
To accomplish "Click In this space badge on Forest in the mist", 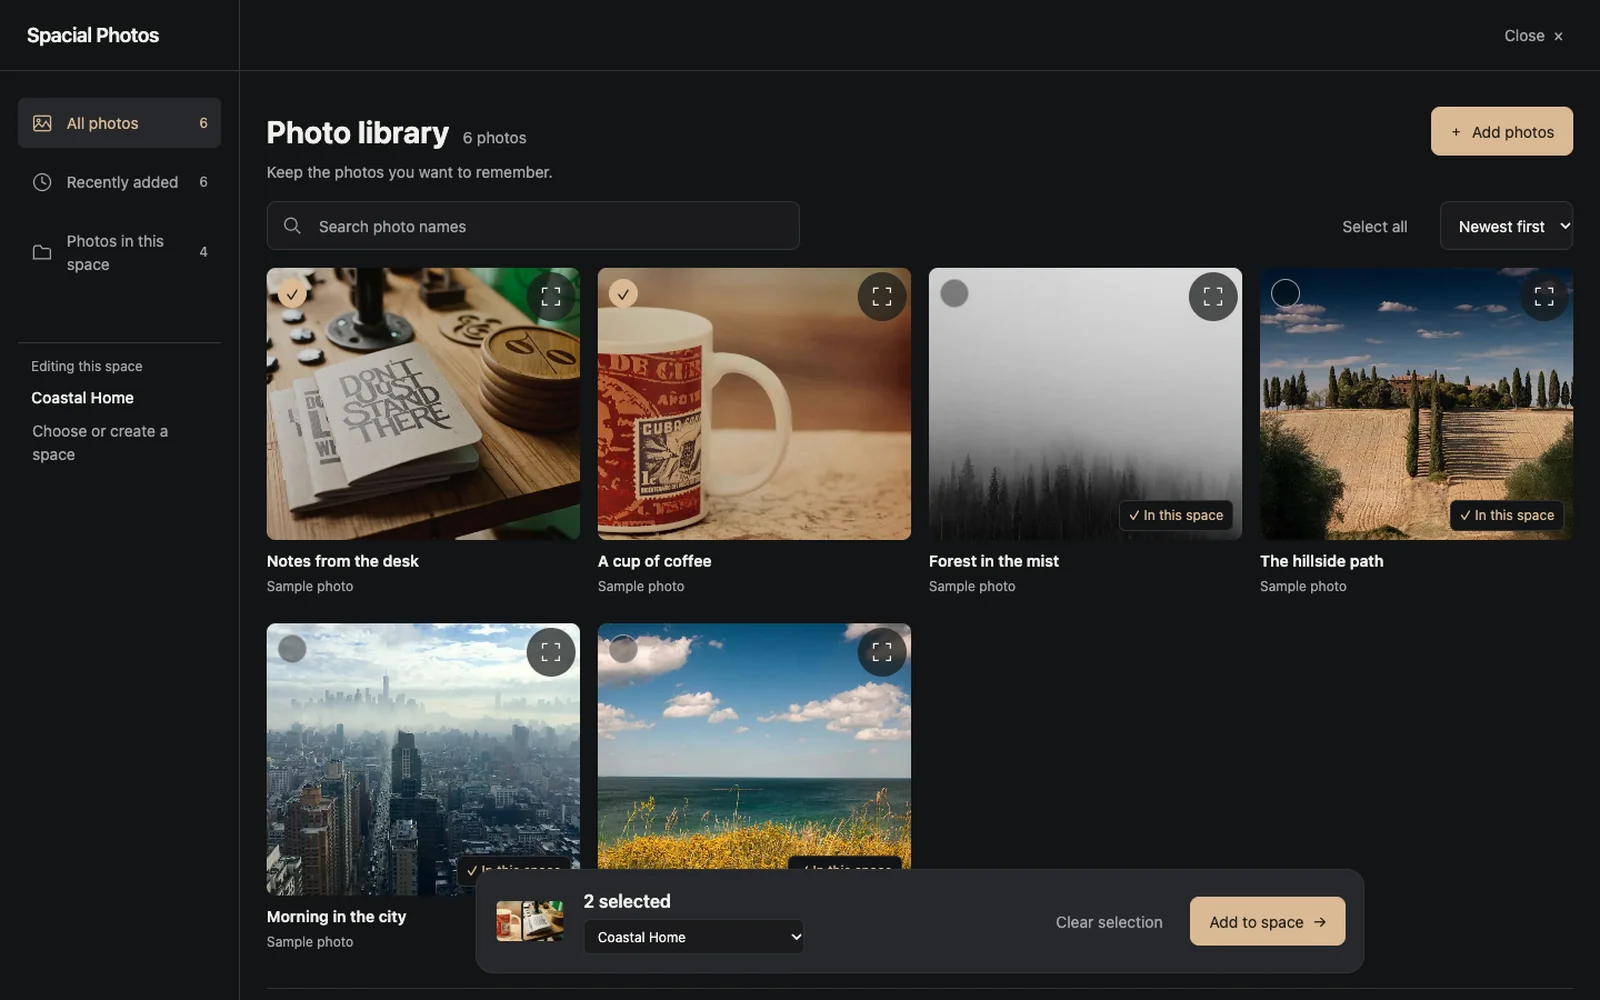I will (1175, 515).
